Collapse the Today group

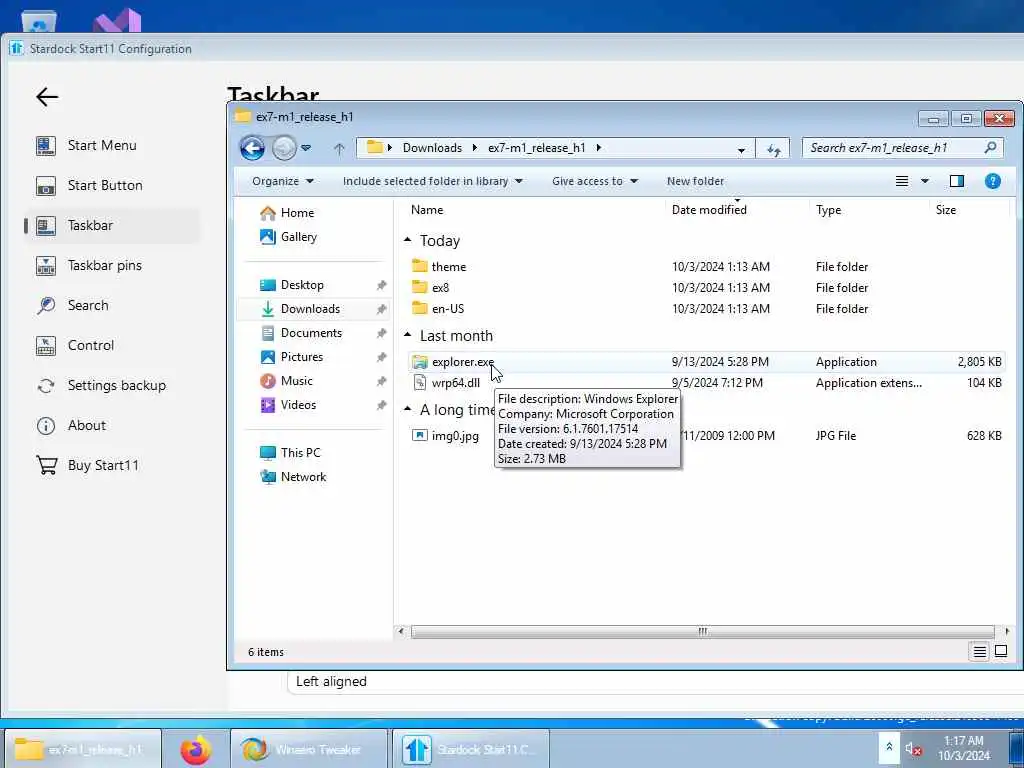point(408,240)
